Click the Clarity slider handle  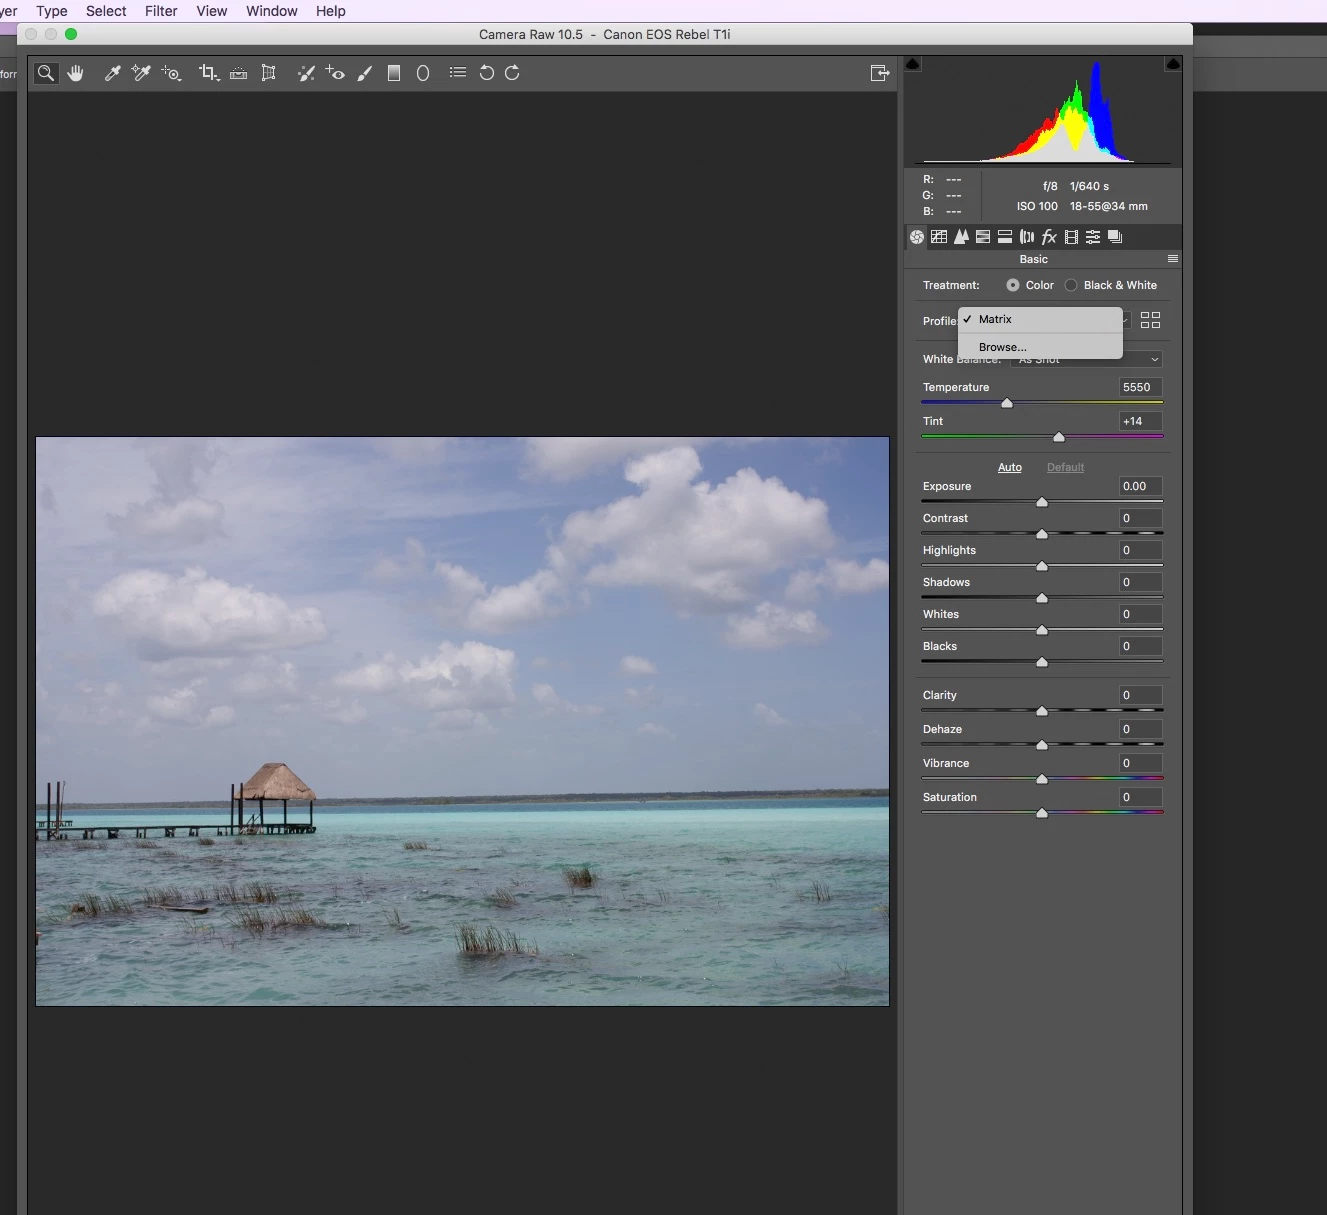pyautogui.click(x=1042, y=711)
